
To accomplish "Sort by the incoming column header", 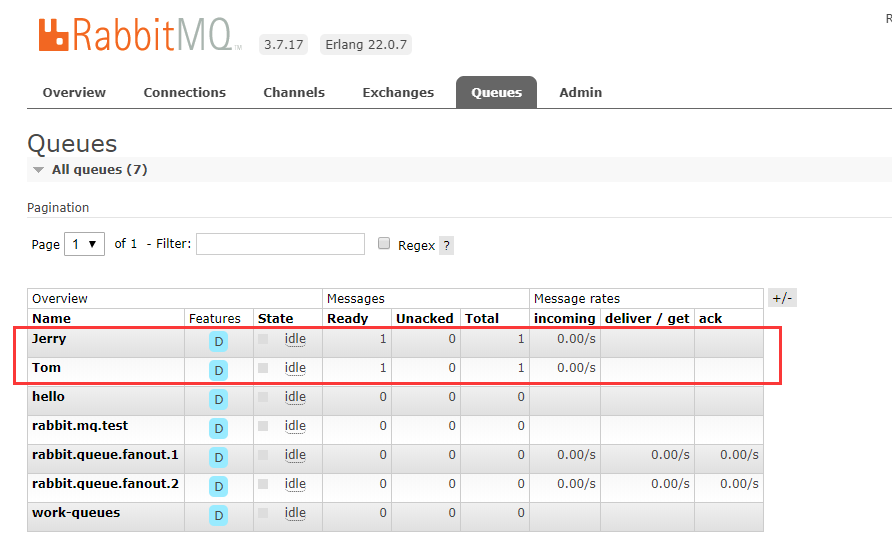I will click(x=564, y=319).
